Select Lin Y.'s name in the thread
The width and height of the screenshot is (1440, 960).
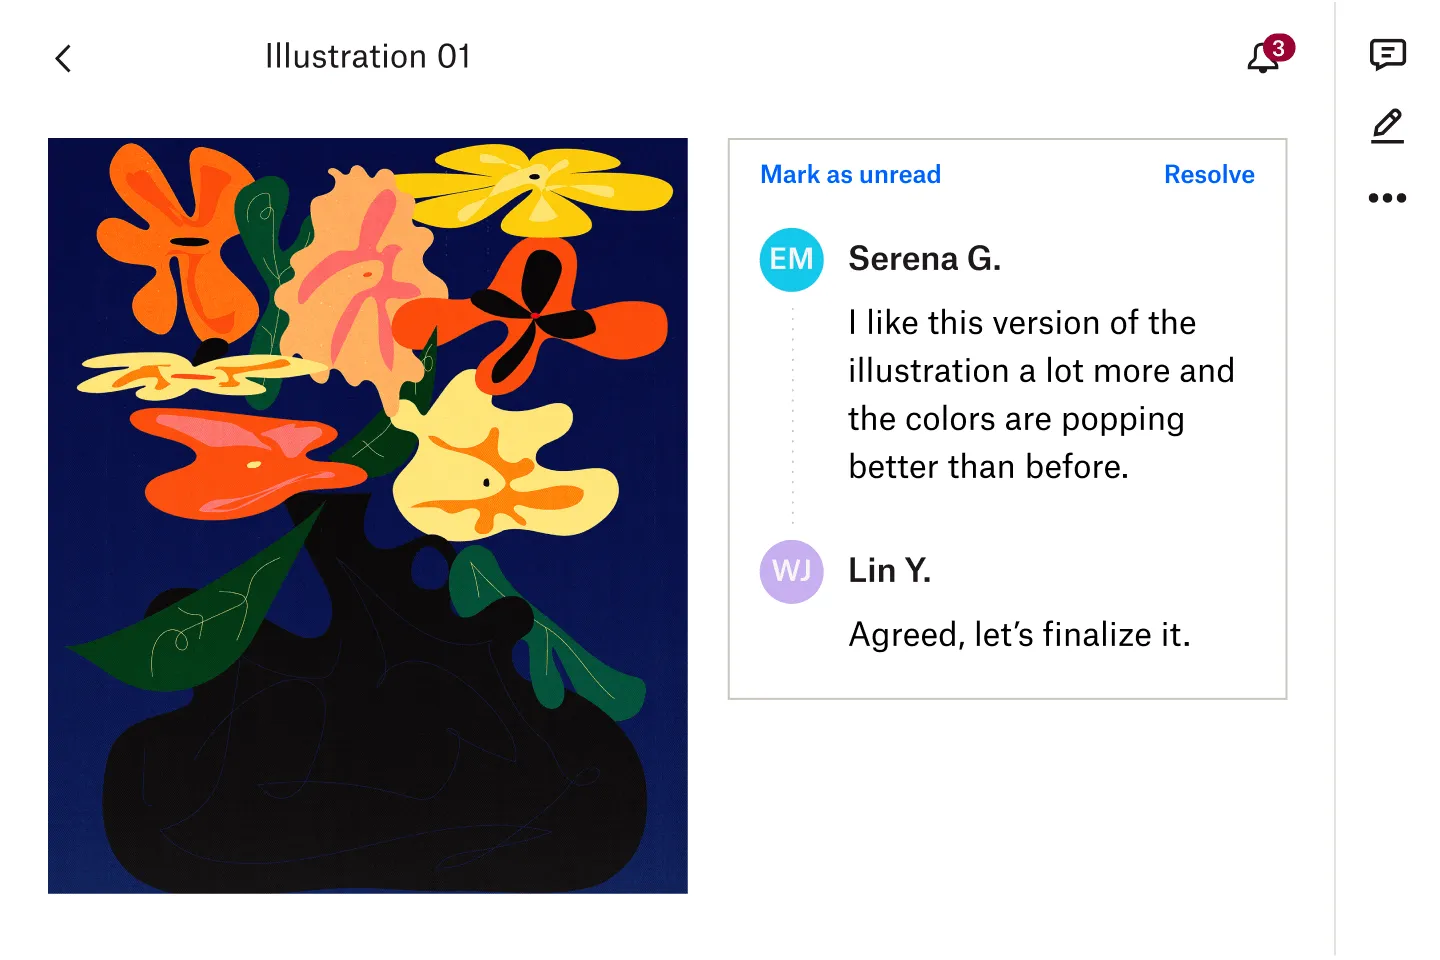click(889, 570)
